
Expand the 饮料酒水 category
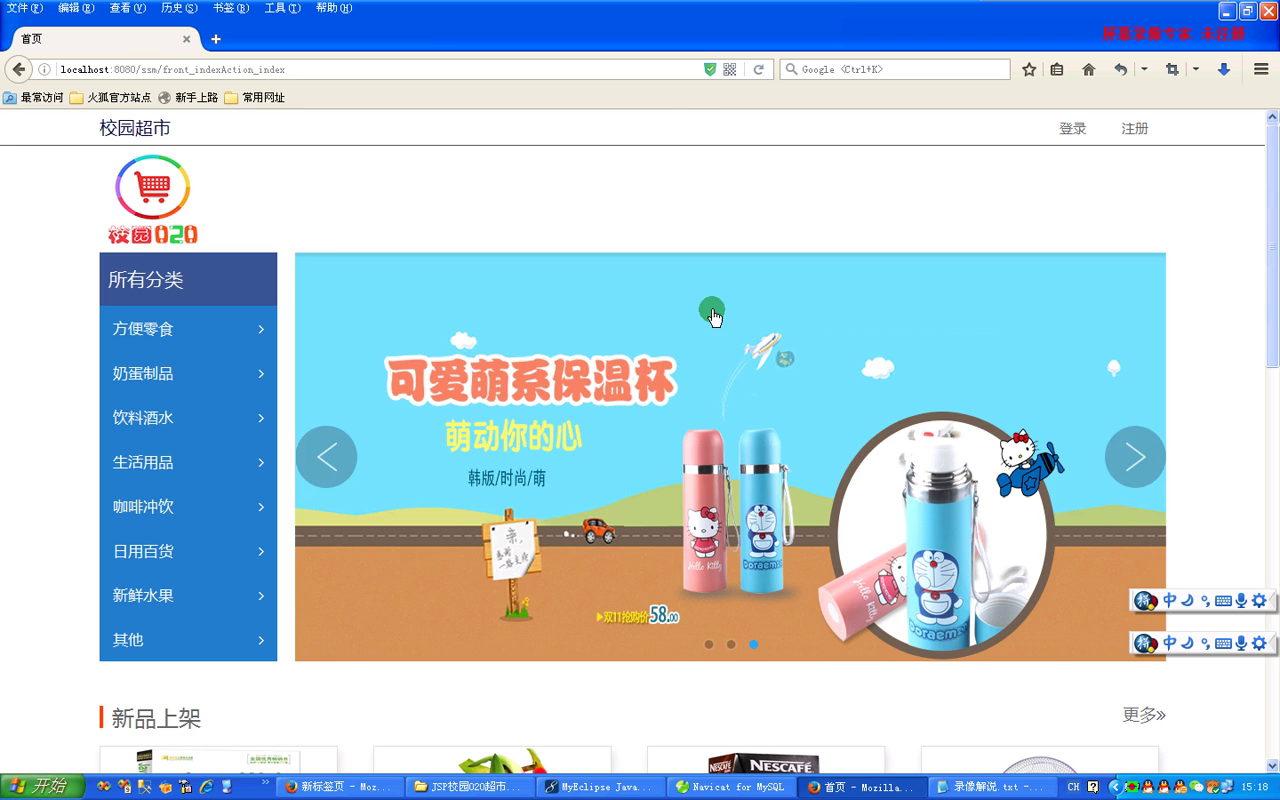[188, 418]
